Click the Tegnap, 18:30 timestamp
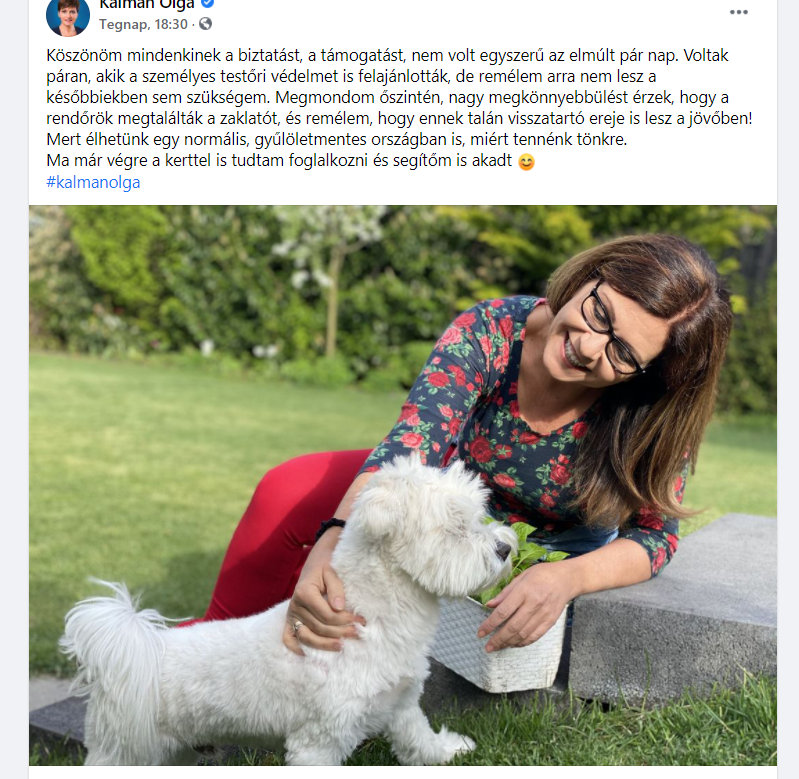 (x=143, y=24)
